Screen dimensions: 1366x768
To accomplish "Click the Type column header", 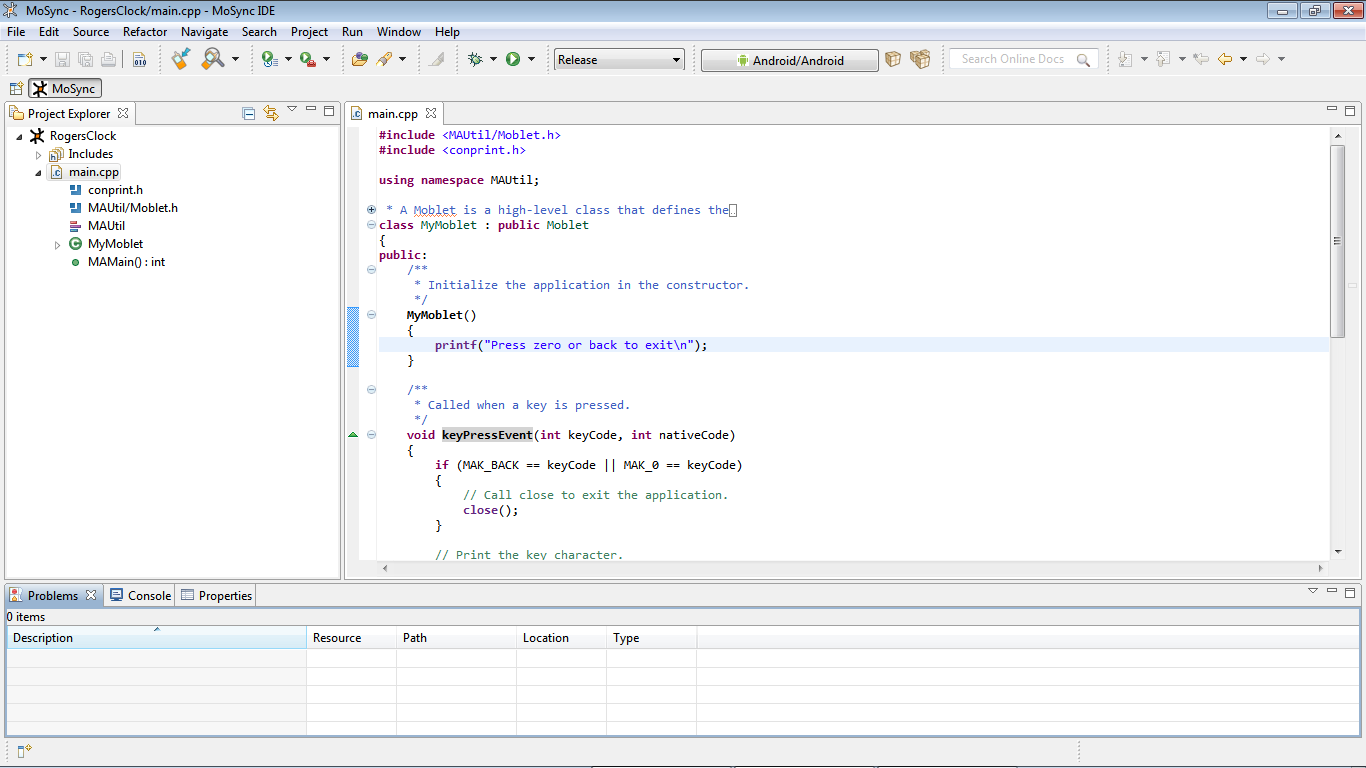I will tap(651, 638).
